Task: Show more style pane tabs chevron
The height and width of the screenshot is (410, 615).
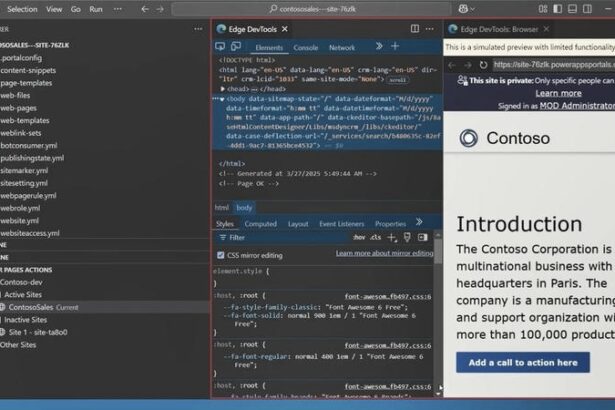Action: (419, 222)
